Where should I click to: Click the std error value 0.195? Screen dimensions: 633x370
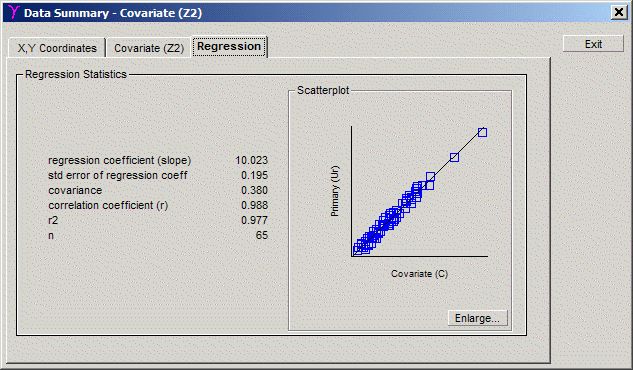254,175
